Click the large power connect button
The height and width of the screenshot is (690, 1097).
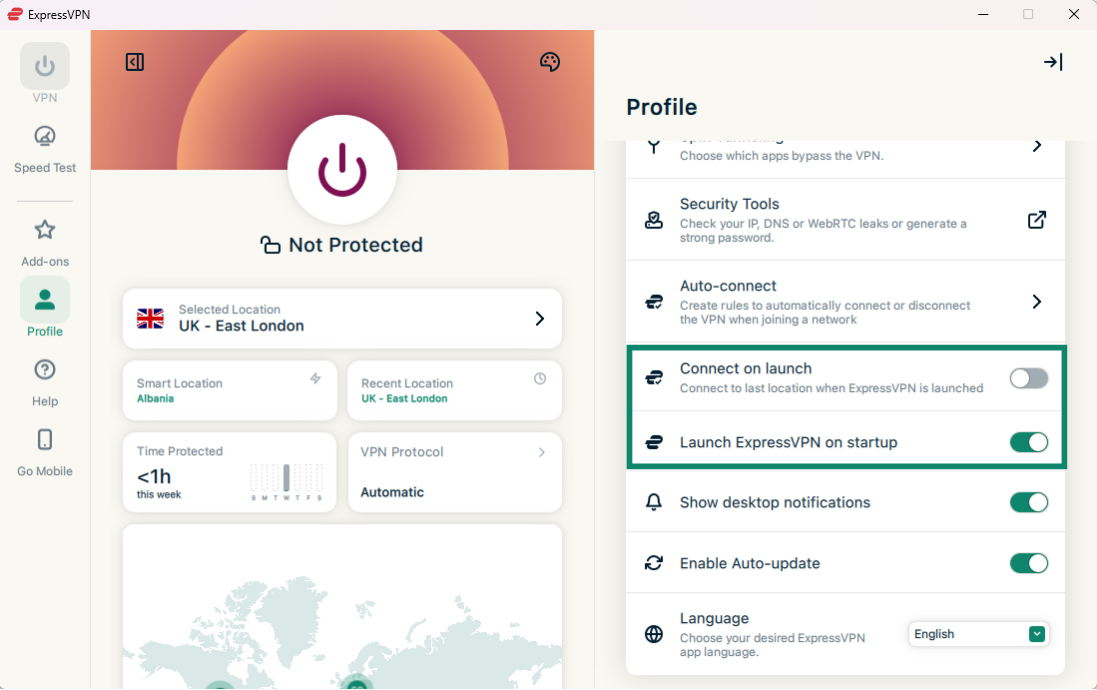tap(342, 169)
